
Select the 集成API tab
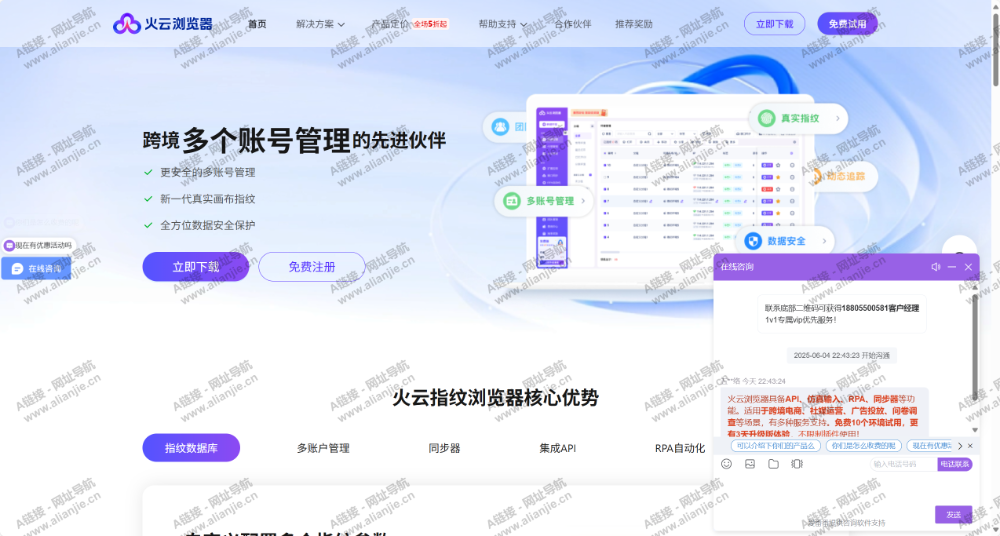click(x=557, y=448)
